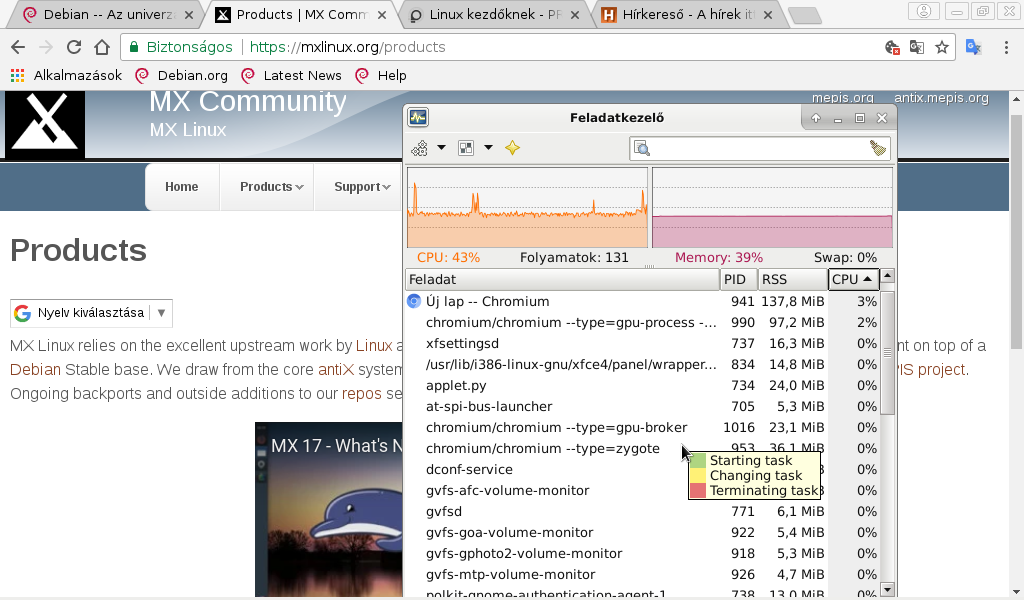1024x600 pixels.
Task: Click the Debian link in the paragraph
Action: click(35, 370)
